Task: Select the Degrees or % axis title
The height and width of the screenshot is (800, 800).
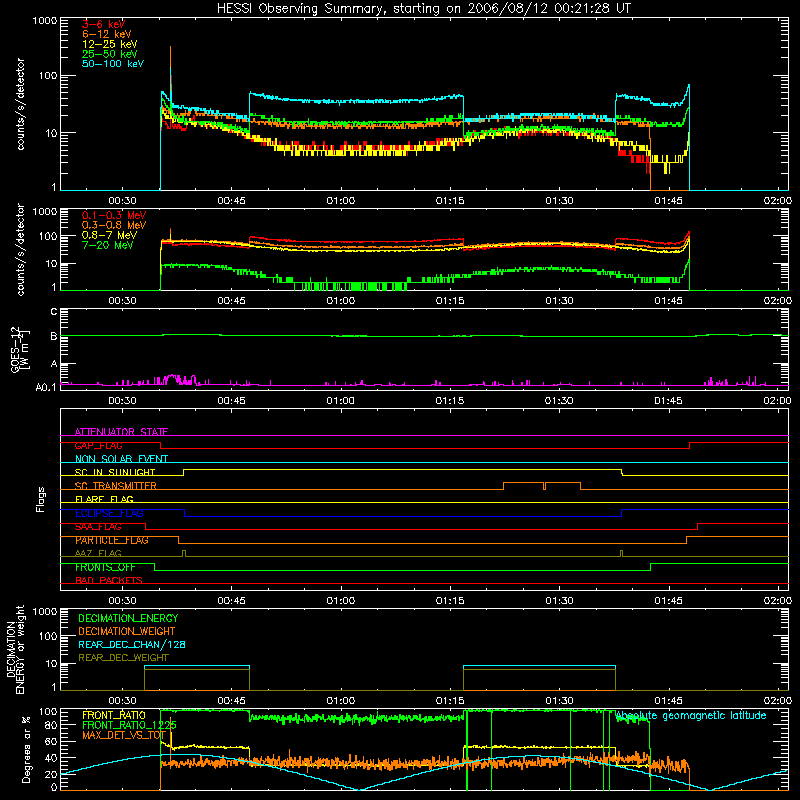Action: (26, 749)
